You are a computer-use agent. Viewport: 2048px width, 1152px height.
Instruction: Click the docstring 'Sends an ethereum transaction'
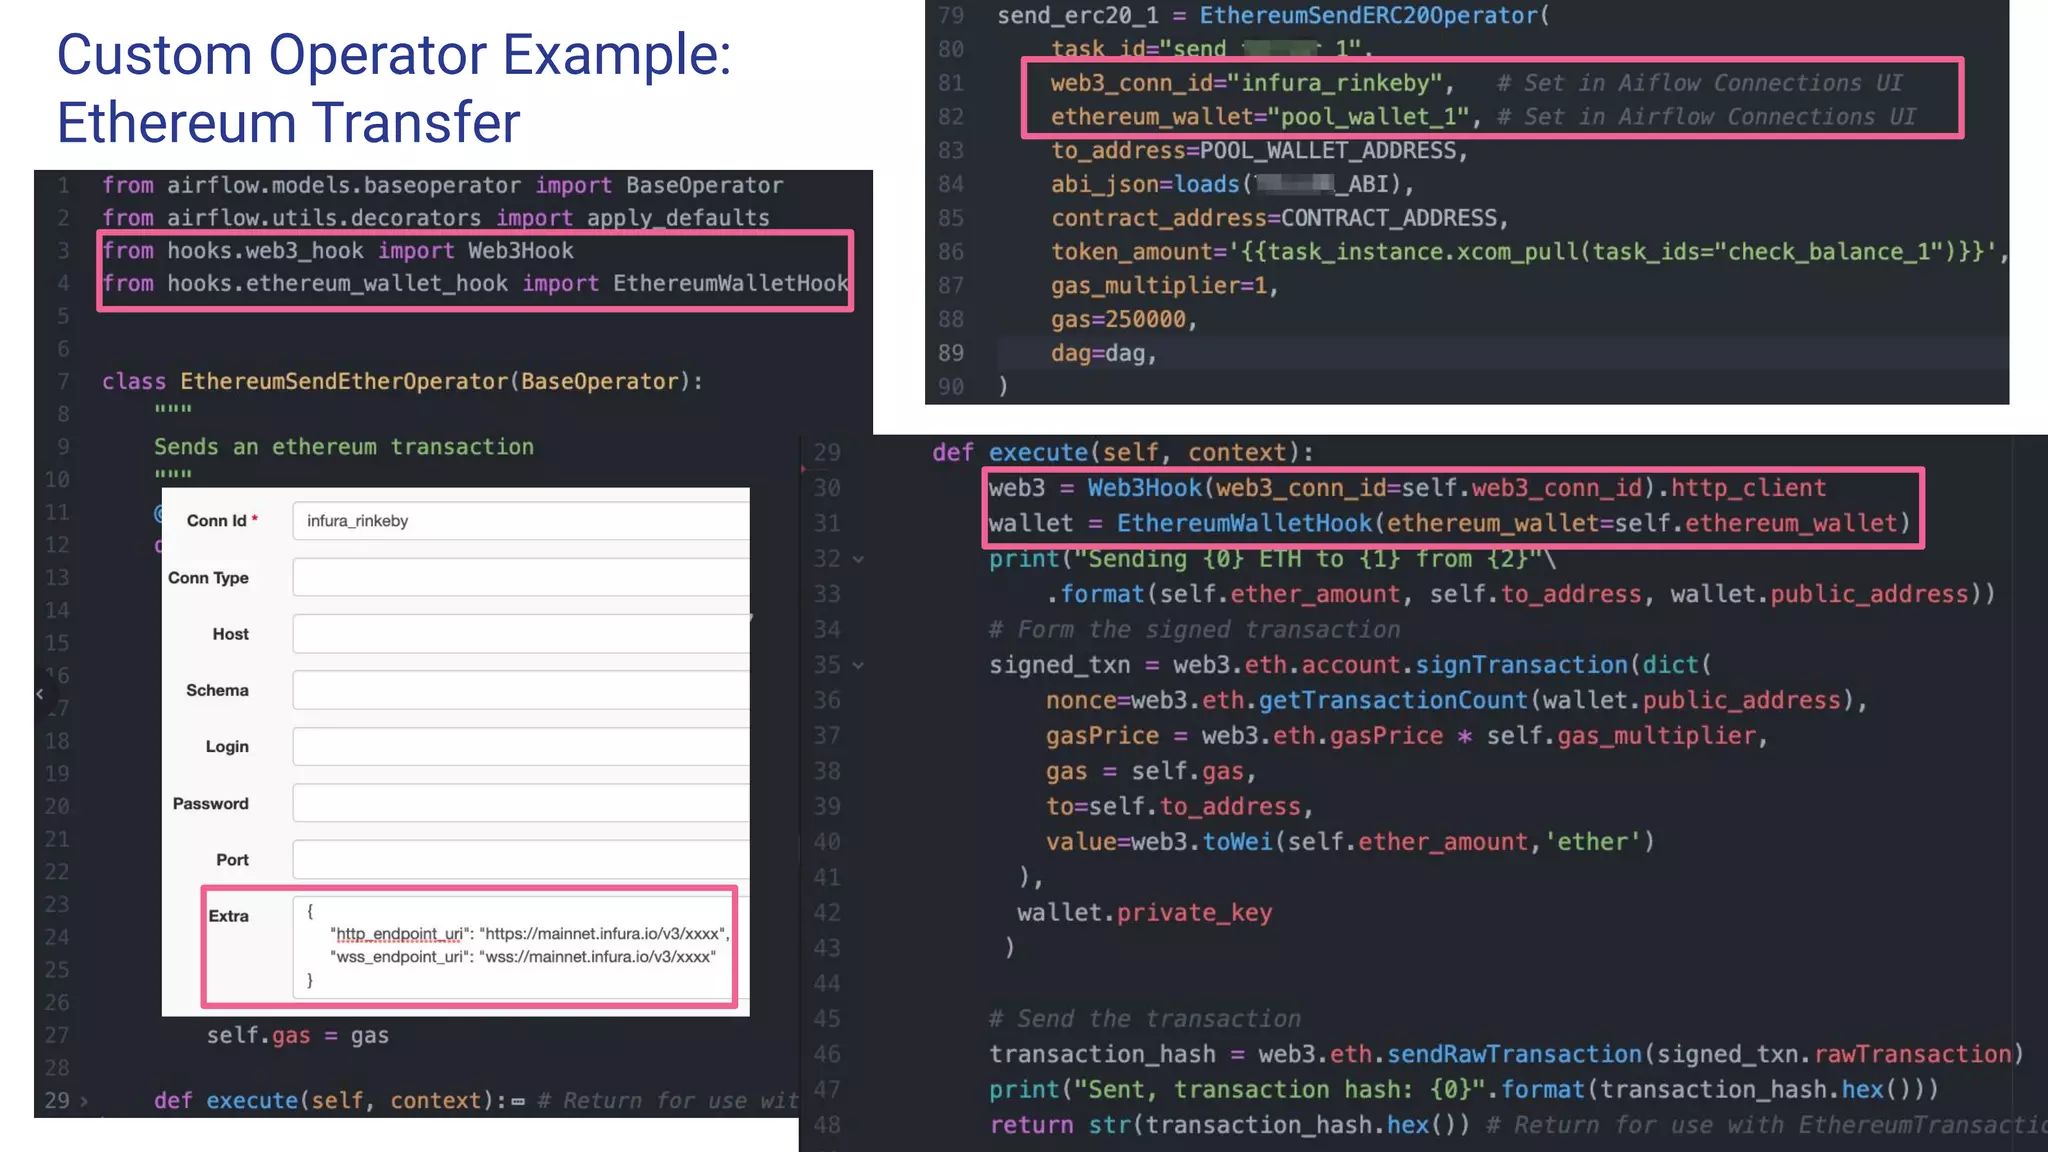(344, 447)
